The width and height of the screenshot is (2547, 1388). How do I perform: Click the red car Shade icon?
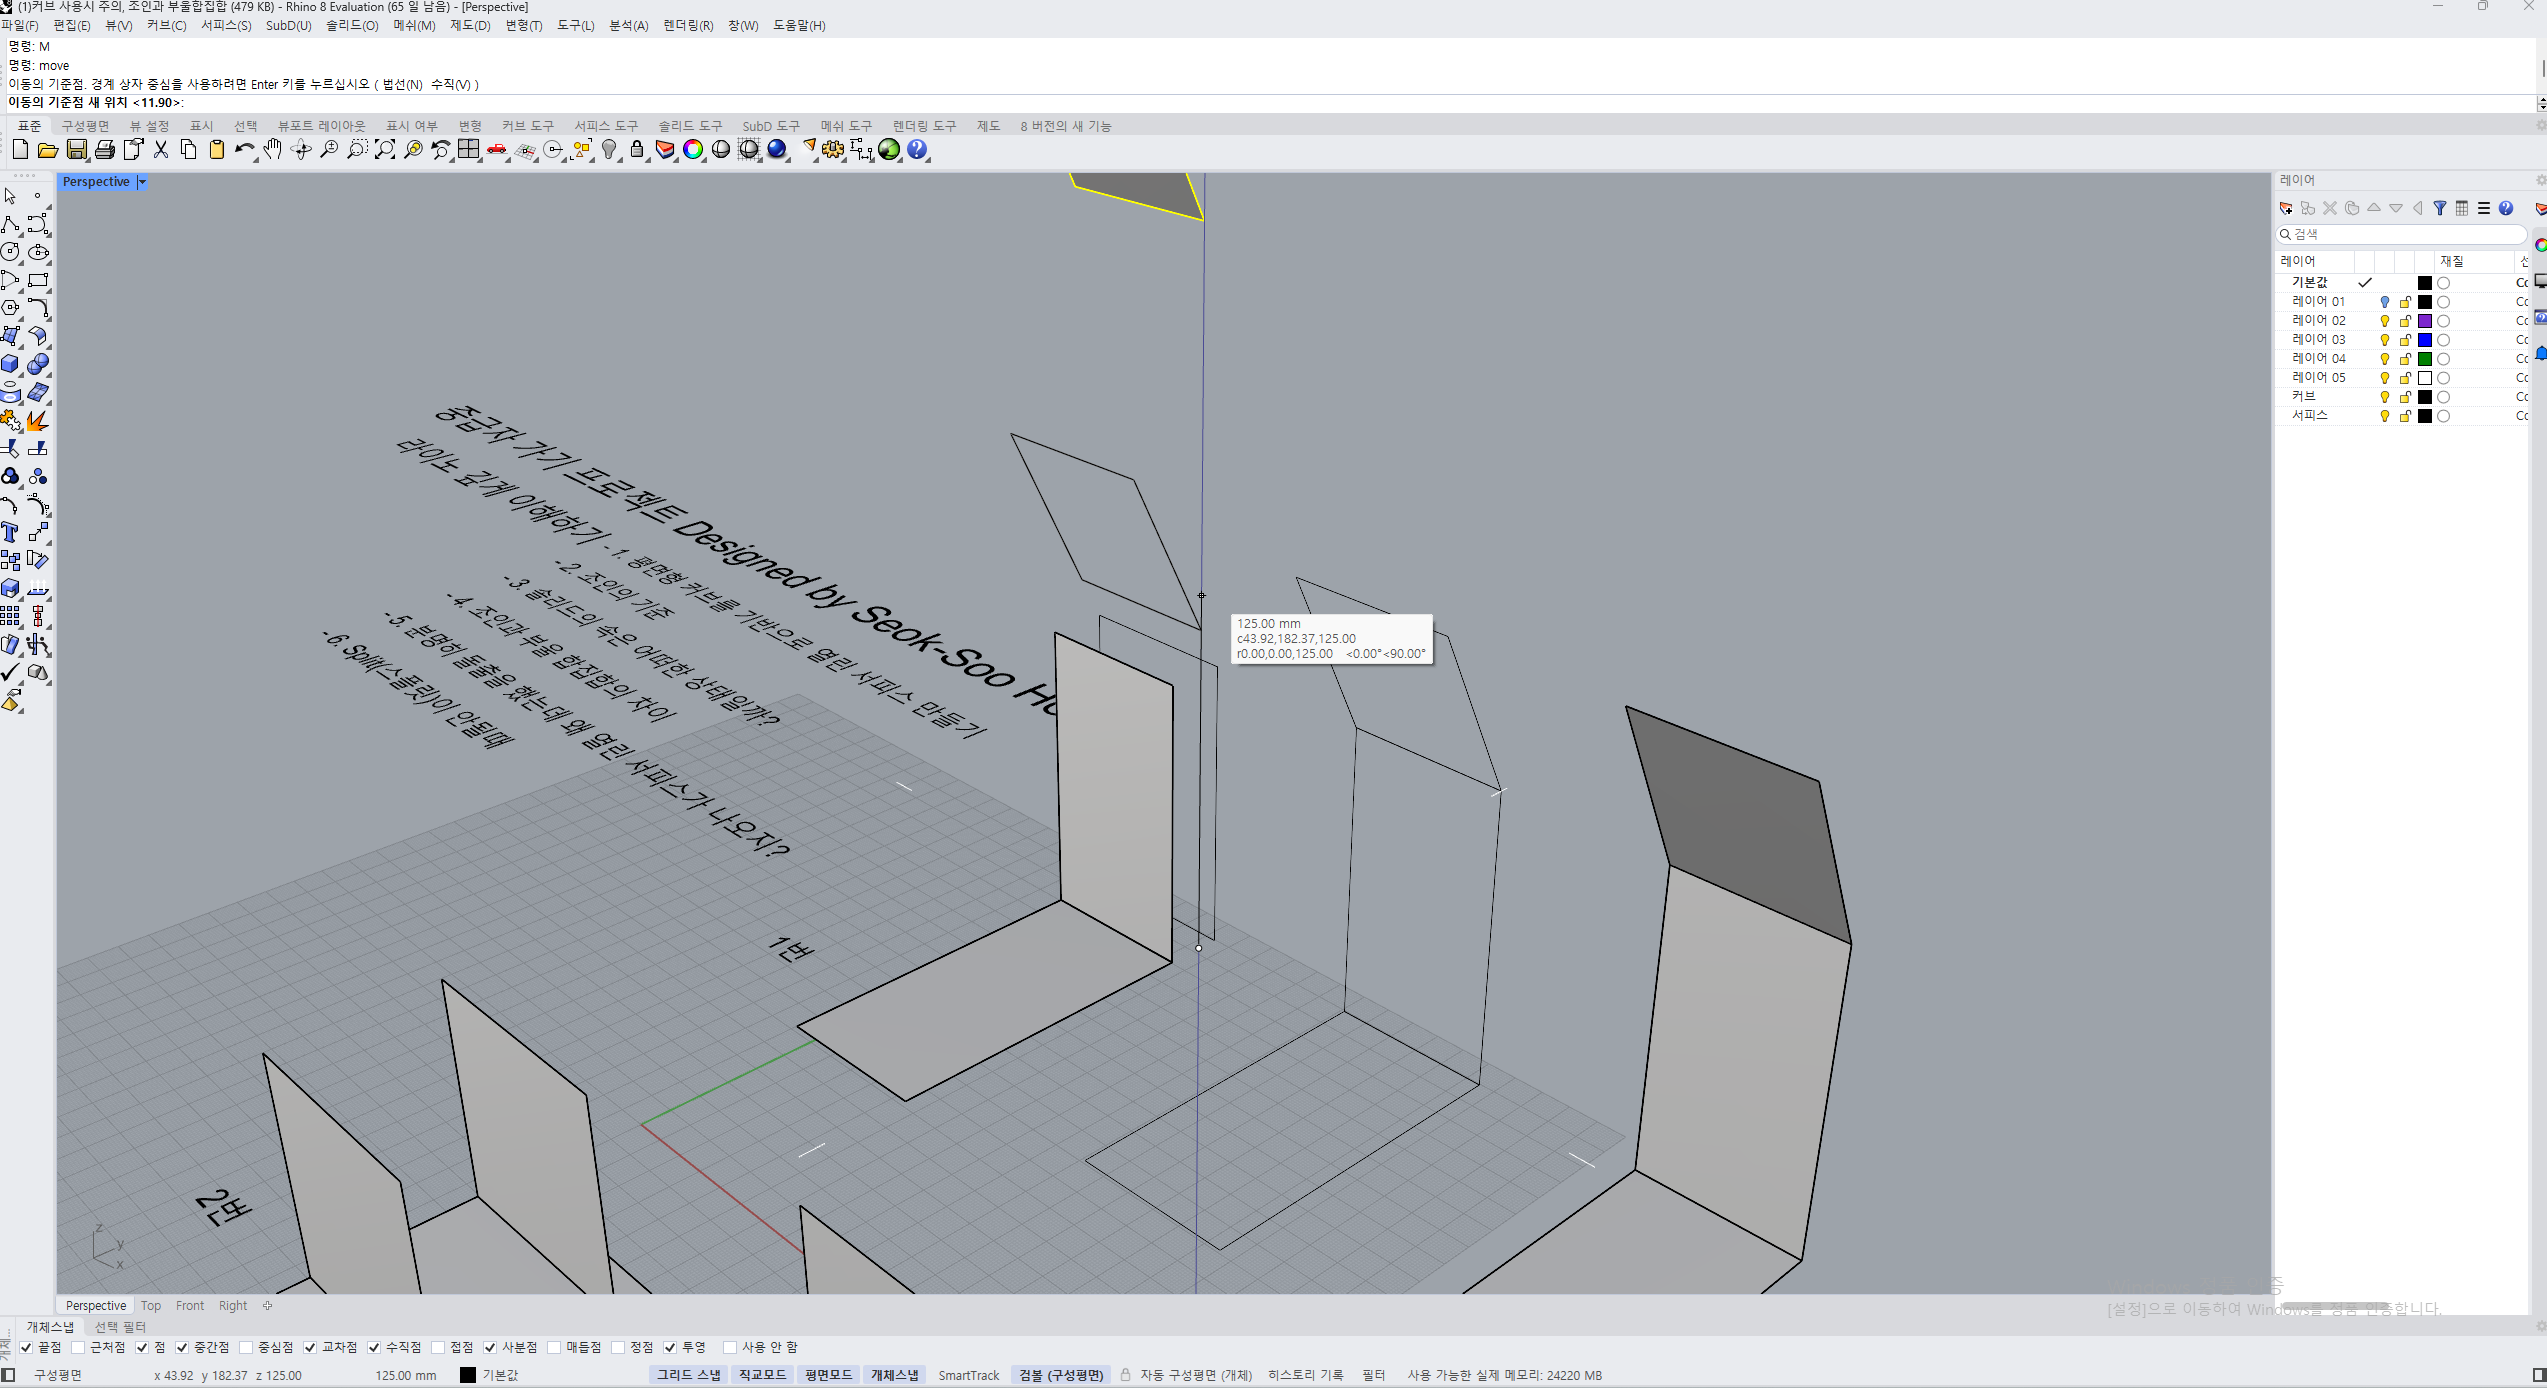pyautogui.click(x=497, y=150)
